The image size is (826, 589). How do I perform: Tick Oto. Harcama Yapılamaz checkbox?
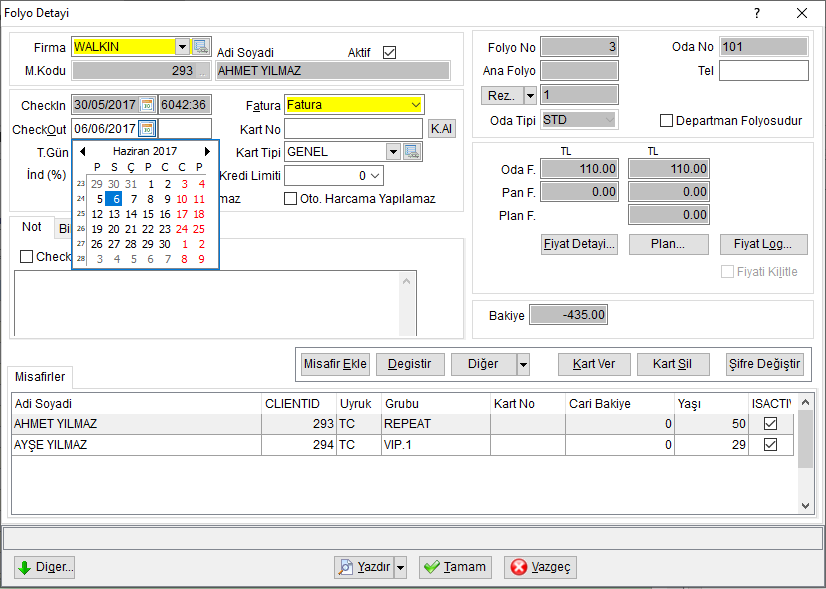290,199
